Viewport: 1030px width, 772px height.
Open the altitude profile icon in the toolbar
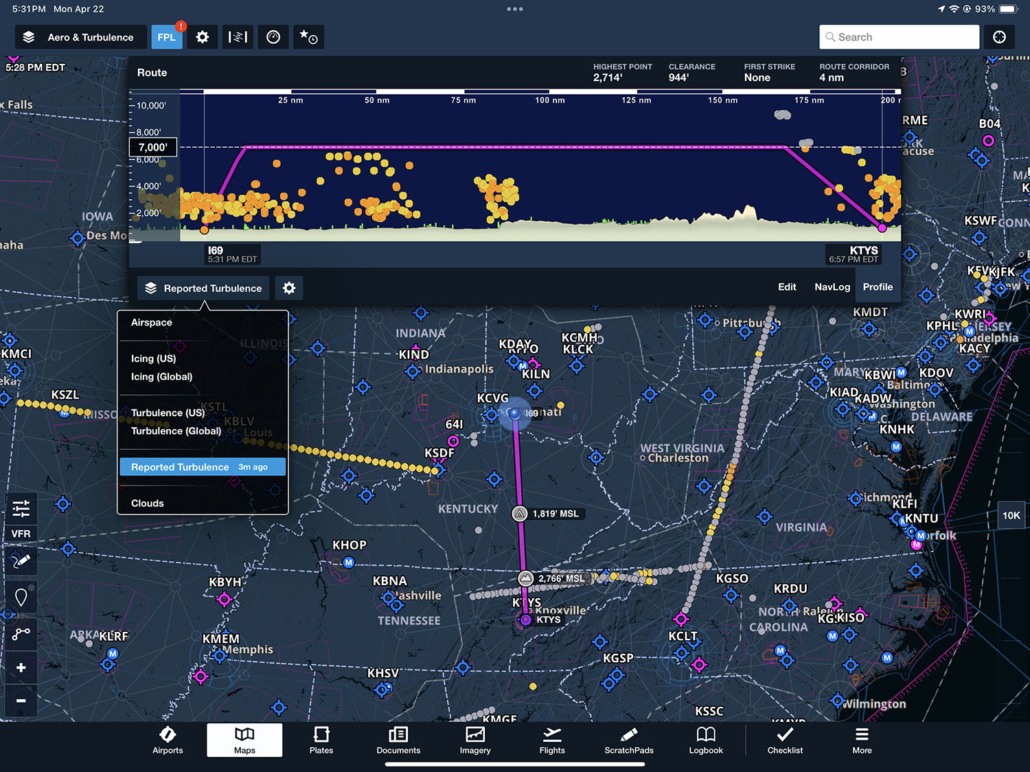[x=238, y=36]
